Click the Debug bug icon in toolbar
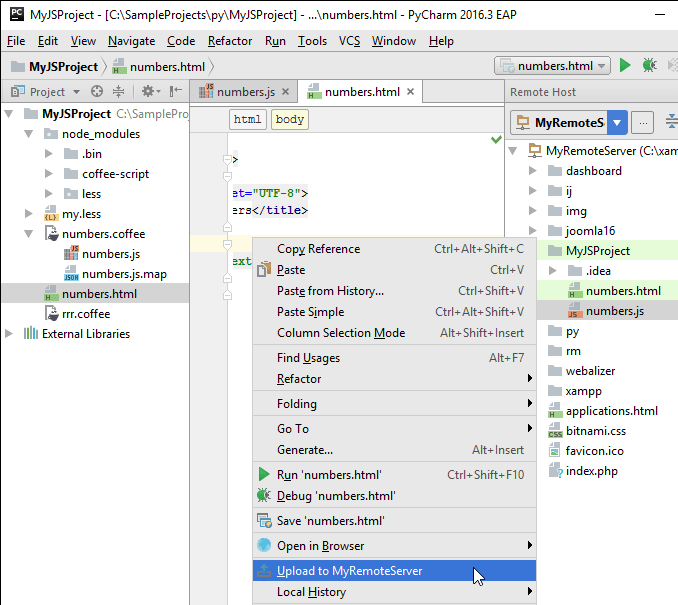This screenshot has width=678, height=605. coord(649,65)
